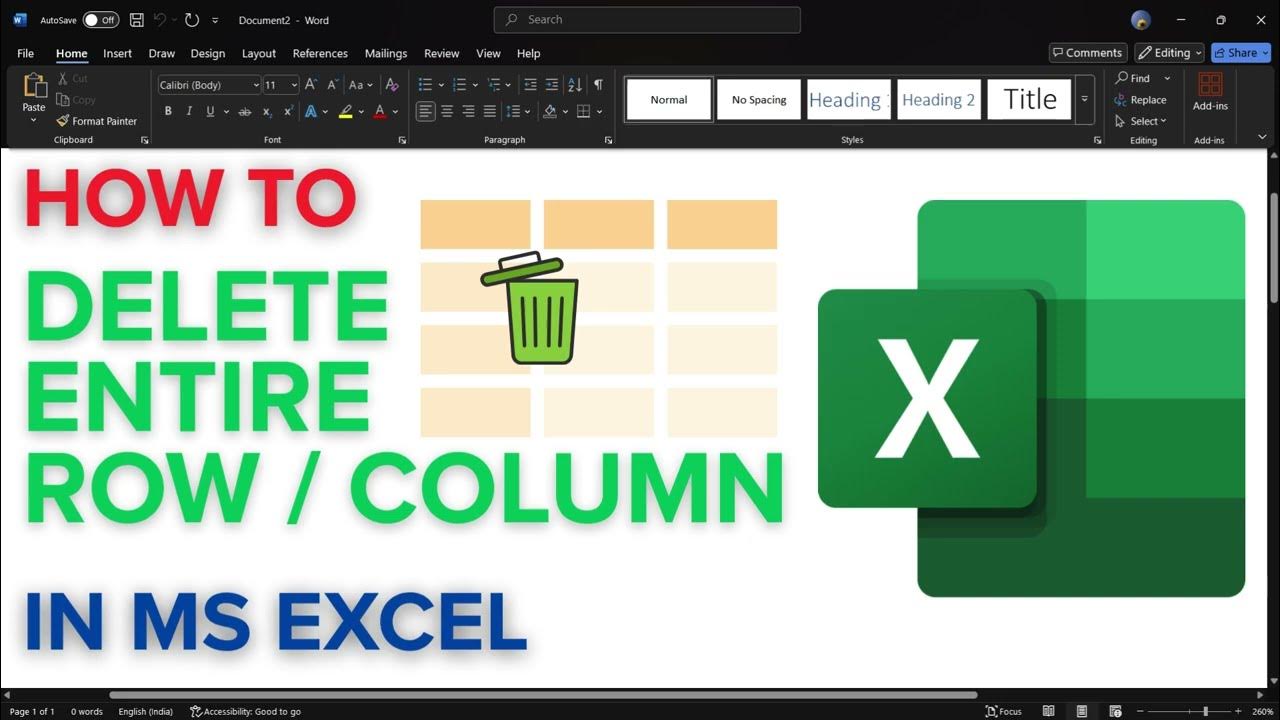Switch to the Draw tab
This screenshot has width=1280, height=720.
[x=162, y=53]
